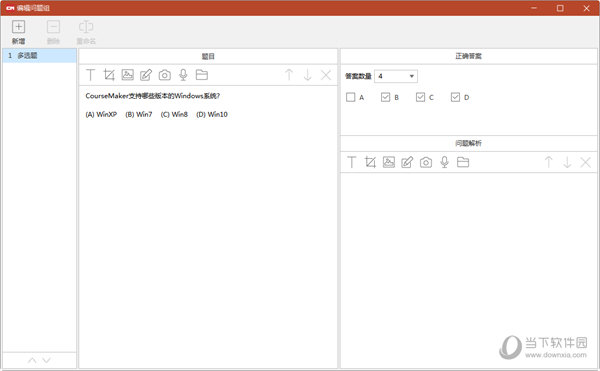Move analysis item down arrow

(567, 162)
